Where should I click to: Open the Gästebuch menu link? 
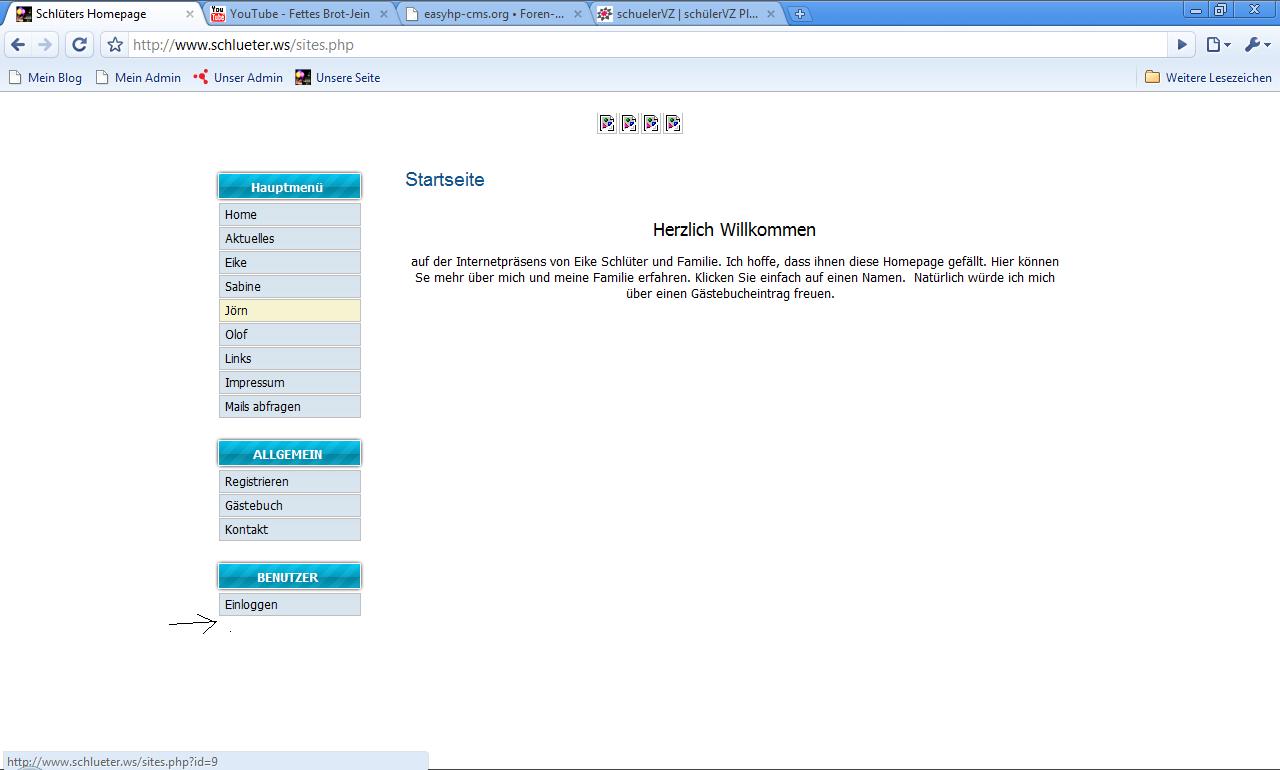(x=289, y=506)
